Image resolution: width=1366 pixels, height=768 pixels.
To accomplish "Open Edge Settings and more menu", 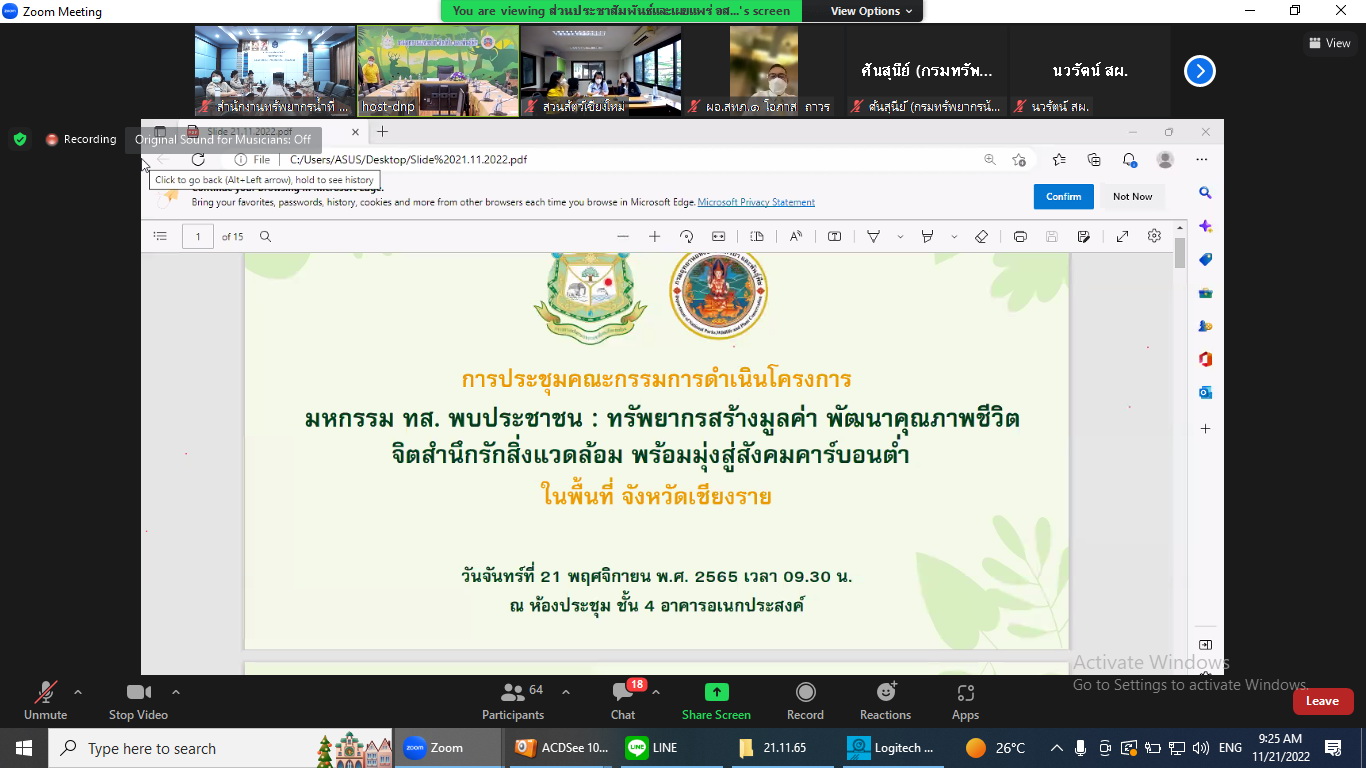I will [x=1202, y=160].
